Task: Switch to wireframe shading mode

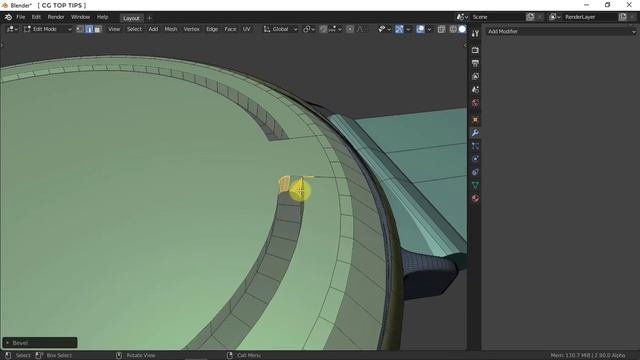Action: 453,29
